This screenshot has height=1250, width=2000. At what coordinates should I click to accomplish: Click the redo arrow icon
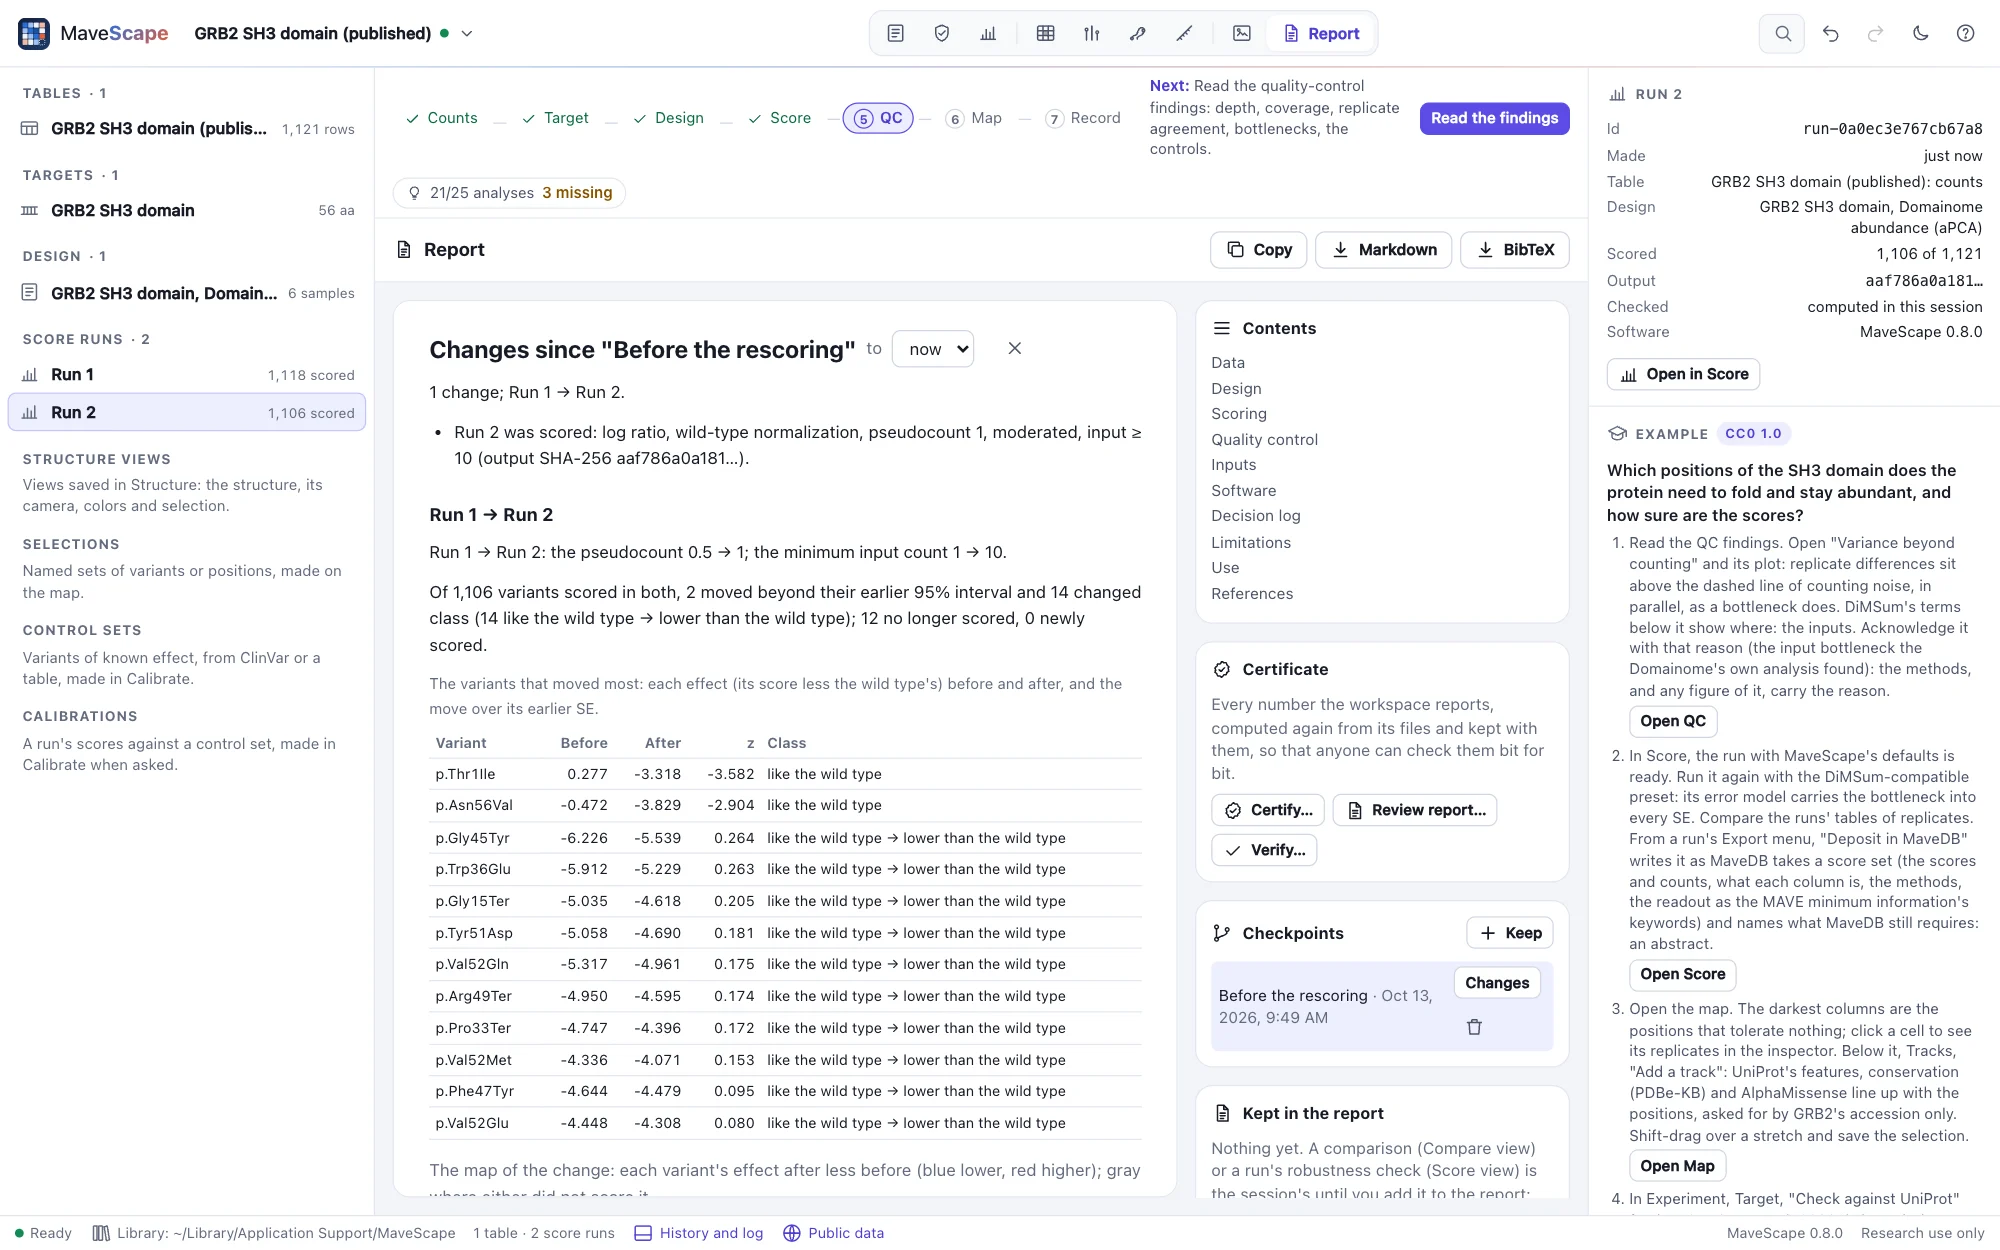[1875, 33]
